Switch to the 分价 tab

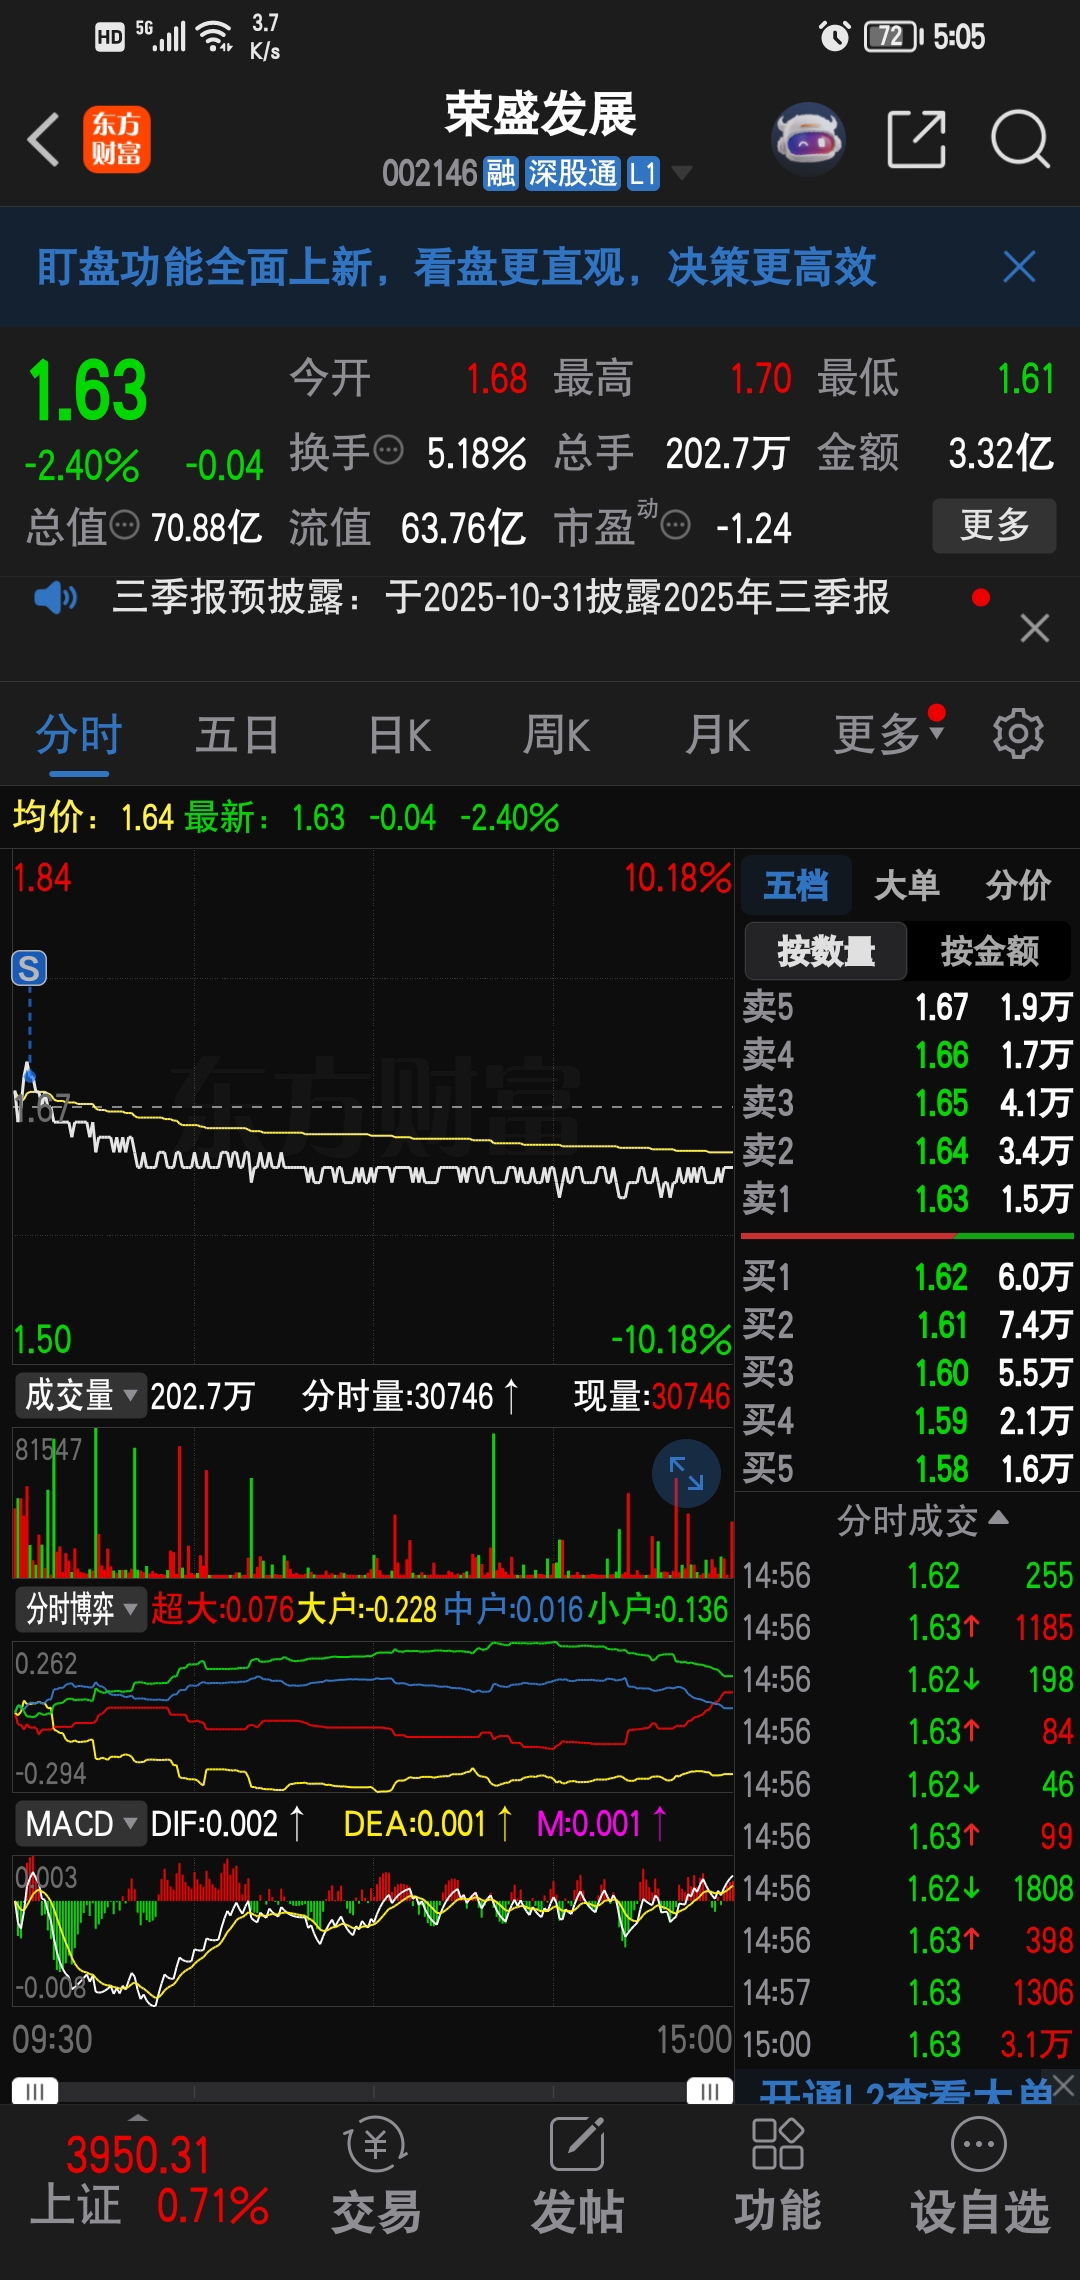click(1018, 885)
